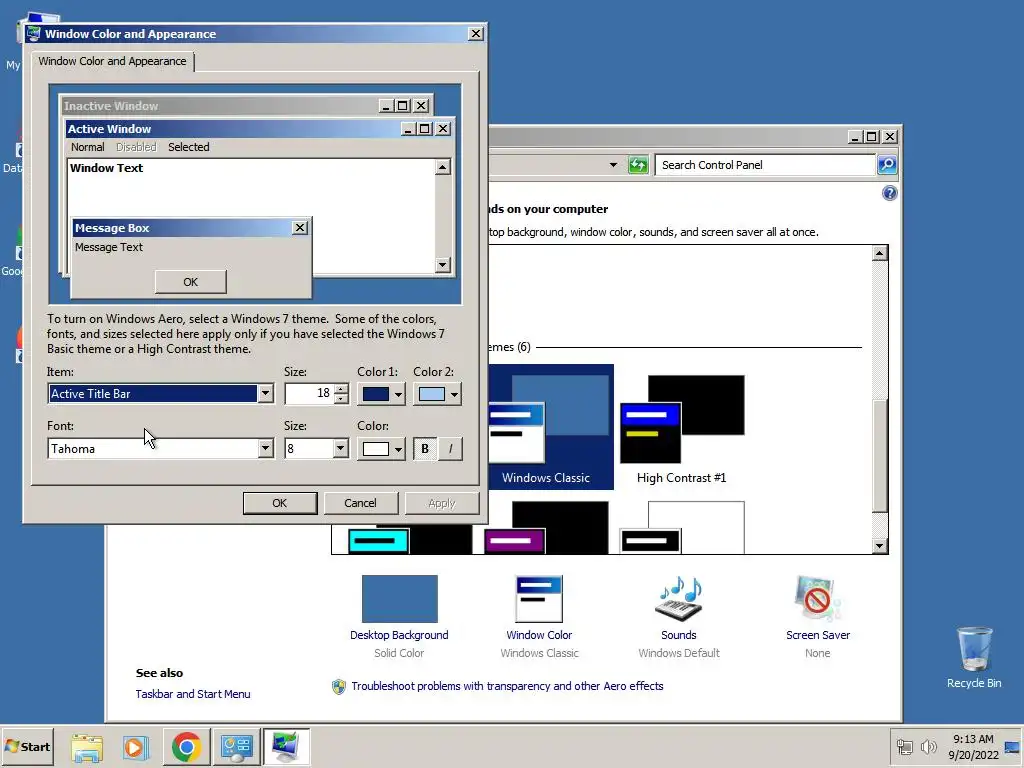Open Google Chrome from the taskbar

(186, 746)
